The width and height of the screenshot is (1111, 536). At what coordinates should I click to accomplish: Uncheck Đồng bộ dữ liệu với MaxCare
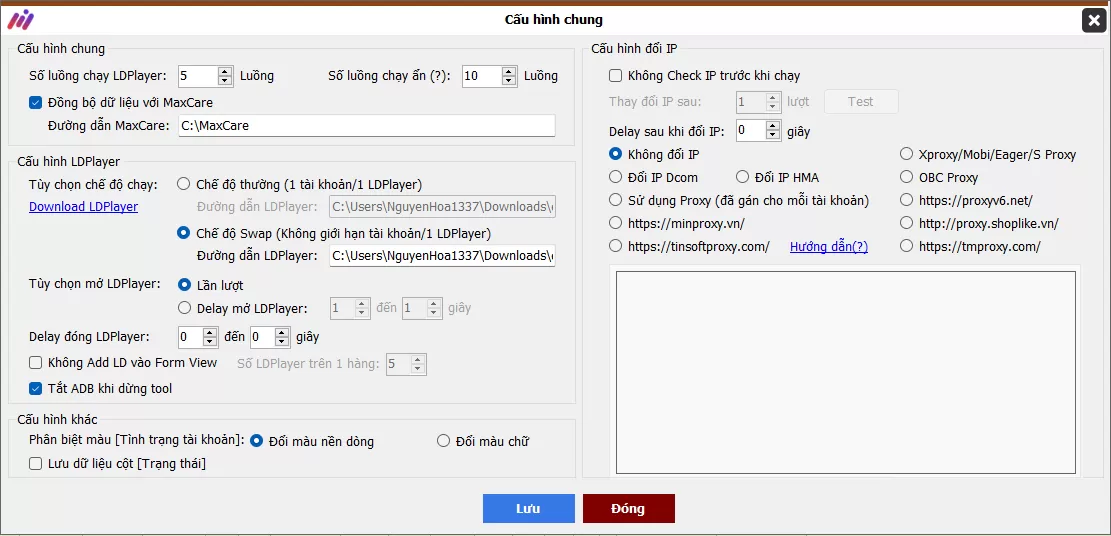[36, 102]
